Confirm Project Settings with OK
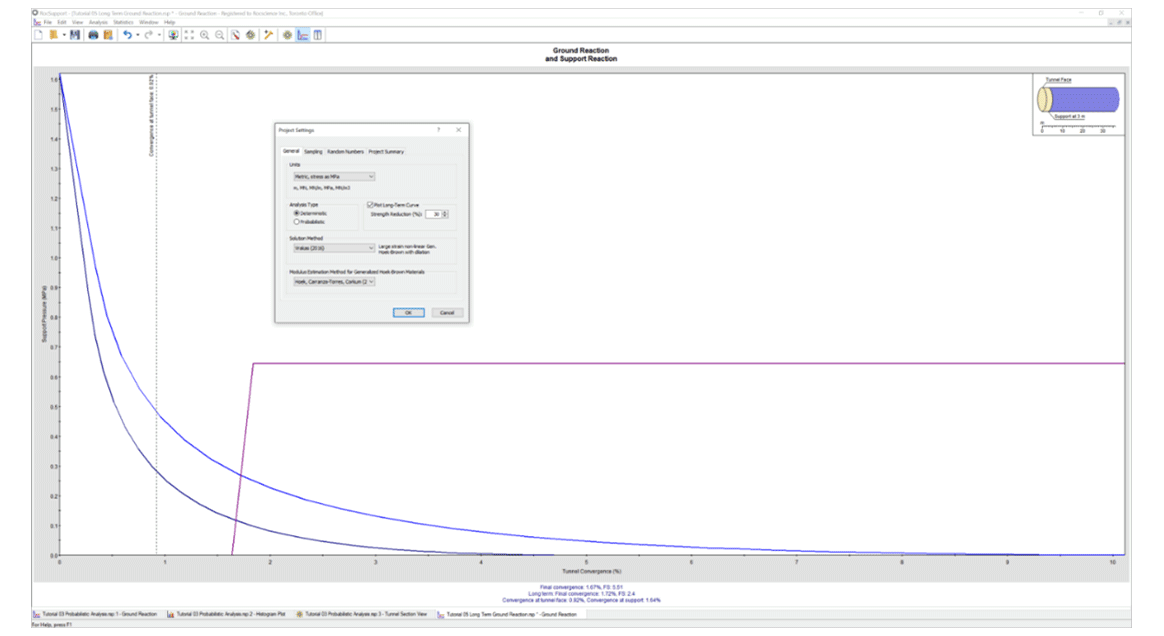The height and width of the screenshot is (636, 1164). pos(408,313)
